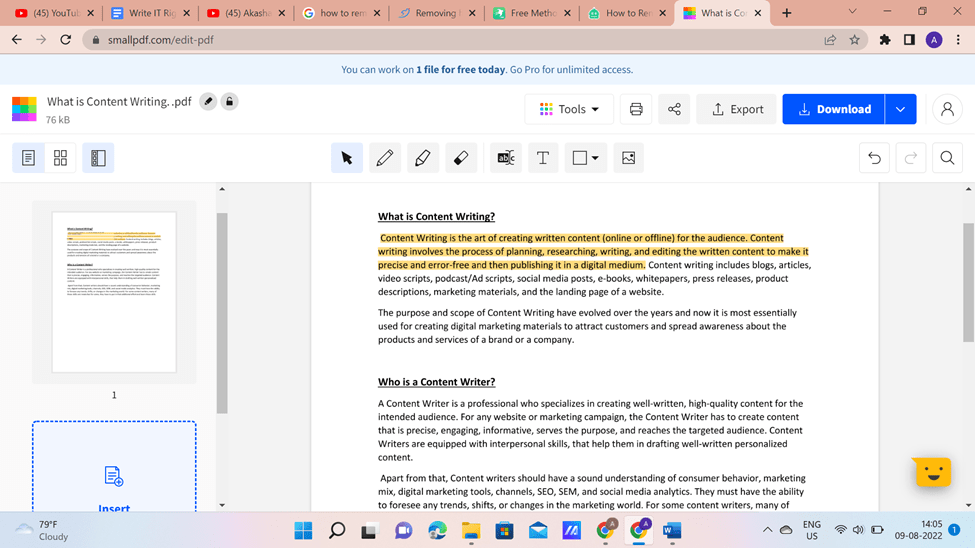Print the PDF document
Viewport: 975px width, 548px height.
(636, 109)
